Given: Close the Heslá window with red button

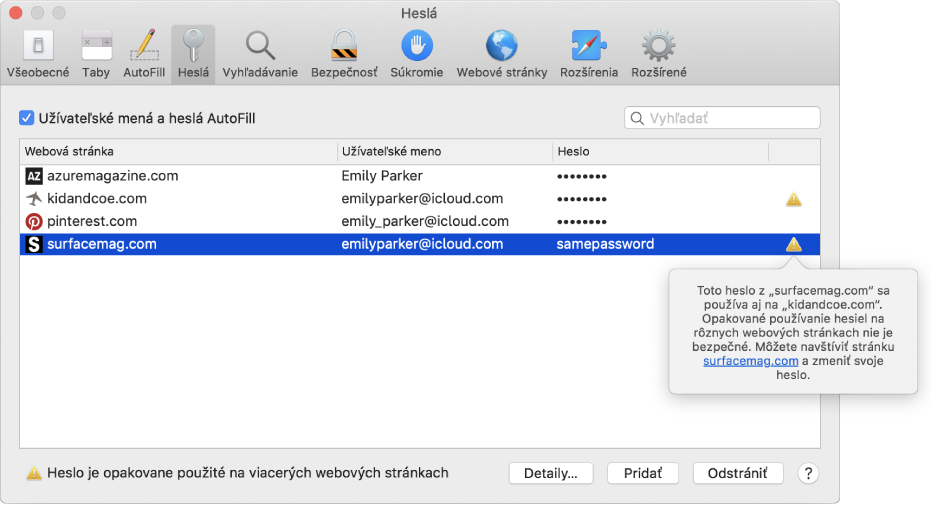Looking at the screenshot, I should click(16, 12).
